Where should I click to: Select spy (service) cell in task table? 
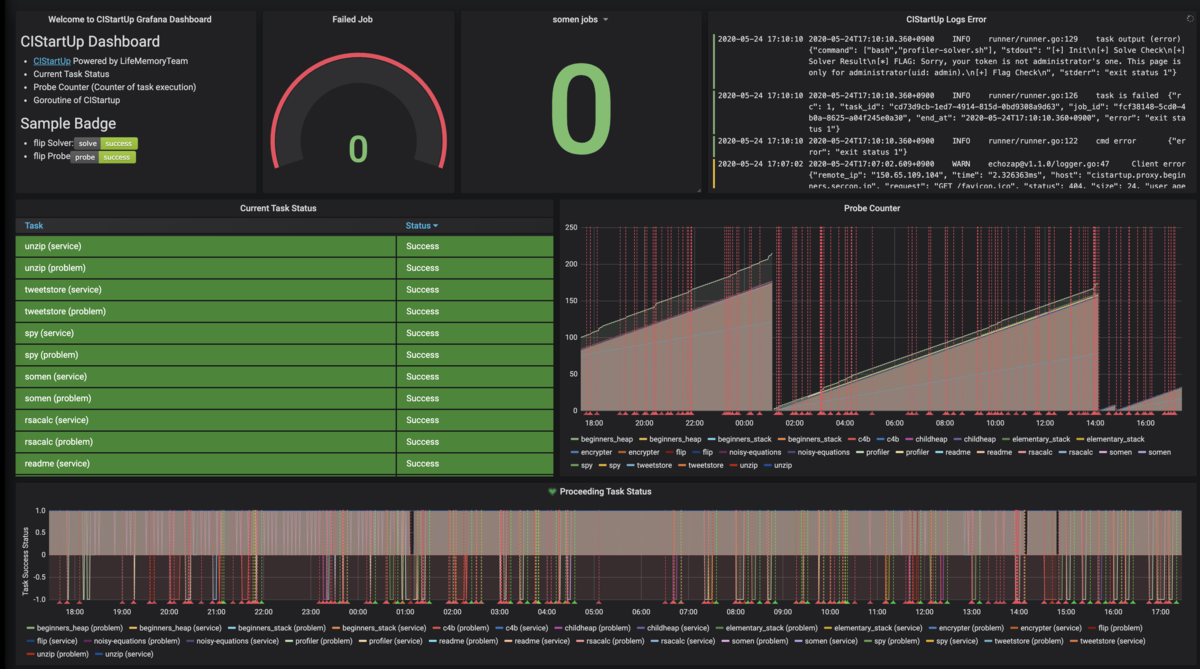[206, 333]
